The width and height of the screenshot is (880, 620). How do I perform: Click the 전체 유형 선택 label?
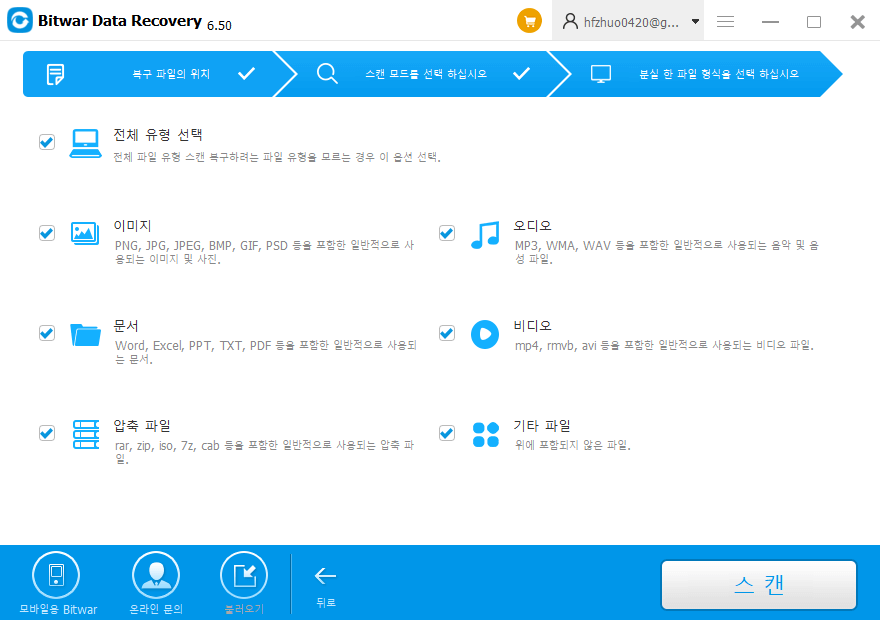(158, 135)
